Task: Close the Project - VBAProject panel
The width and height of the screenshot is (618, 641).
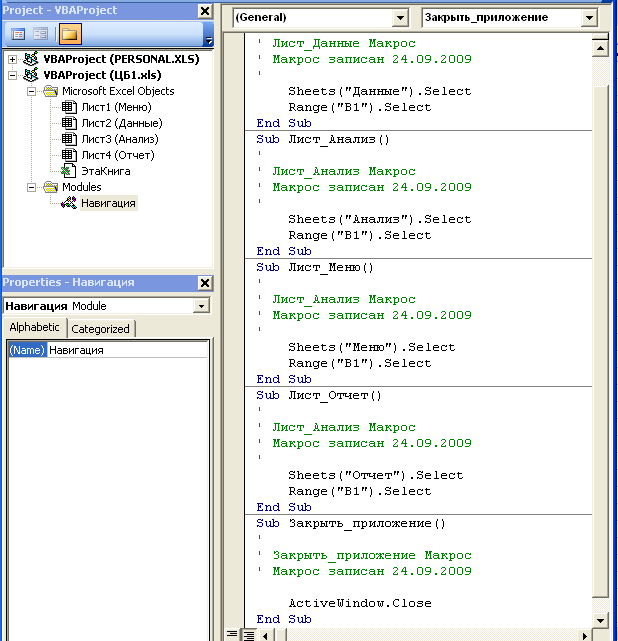Action: 205,11
